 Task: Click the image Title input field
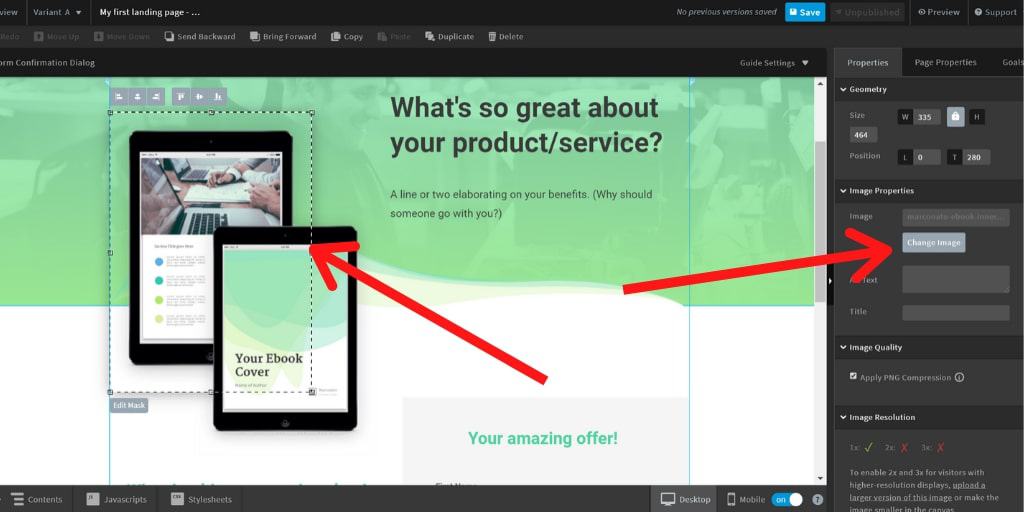pyautogui.click(x=955, y=312)
